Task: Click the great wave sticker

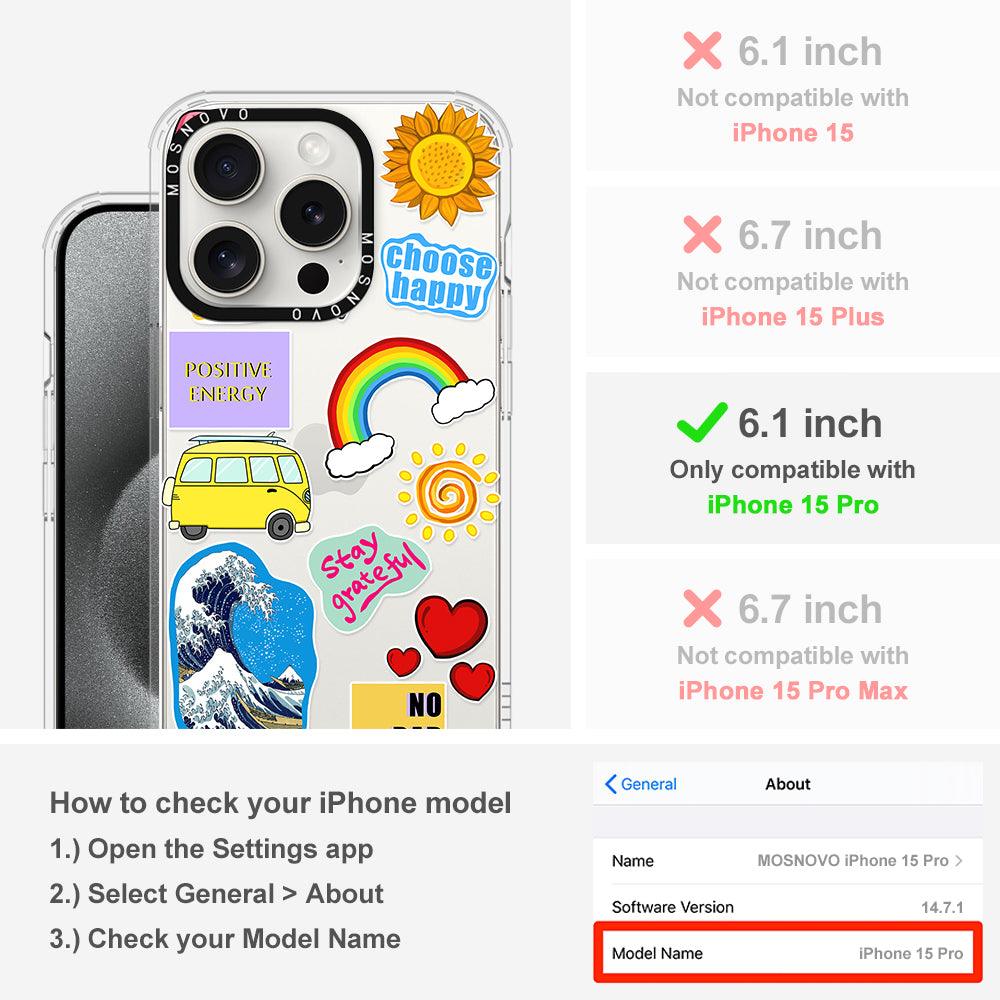Action: 242,636
